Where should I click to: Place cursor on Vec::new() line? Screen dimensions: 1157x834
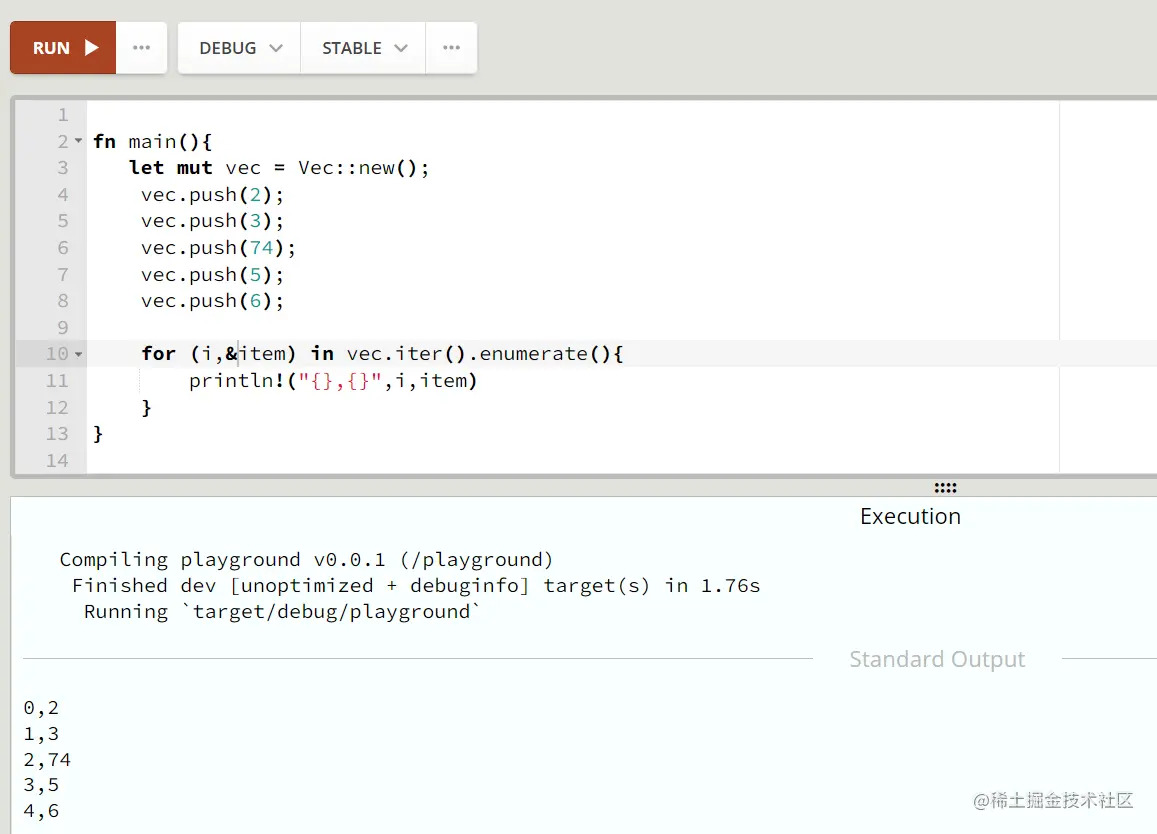coord(278,168)
